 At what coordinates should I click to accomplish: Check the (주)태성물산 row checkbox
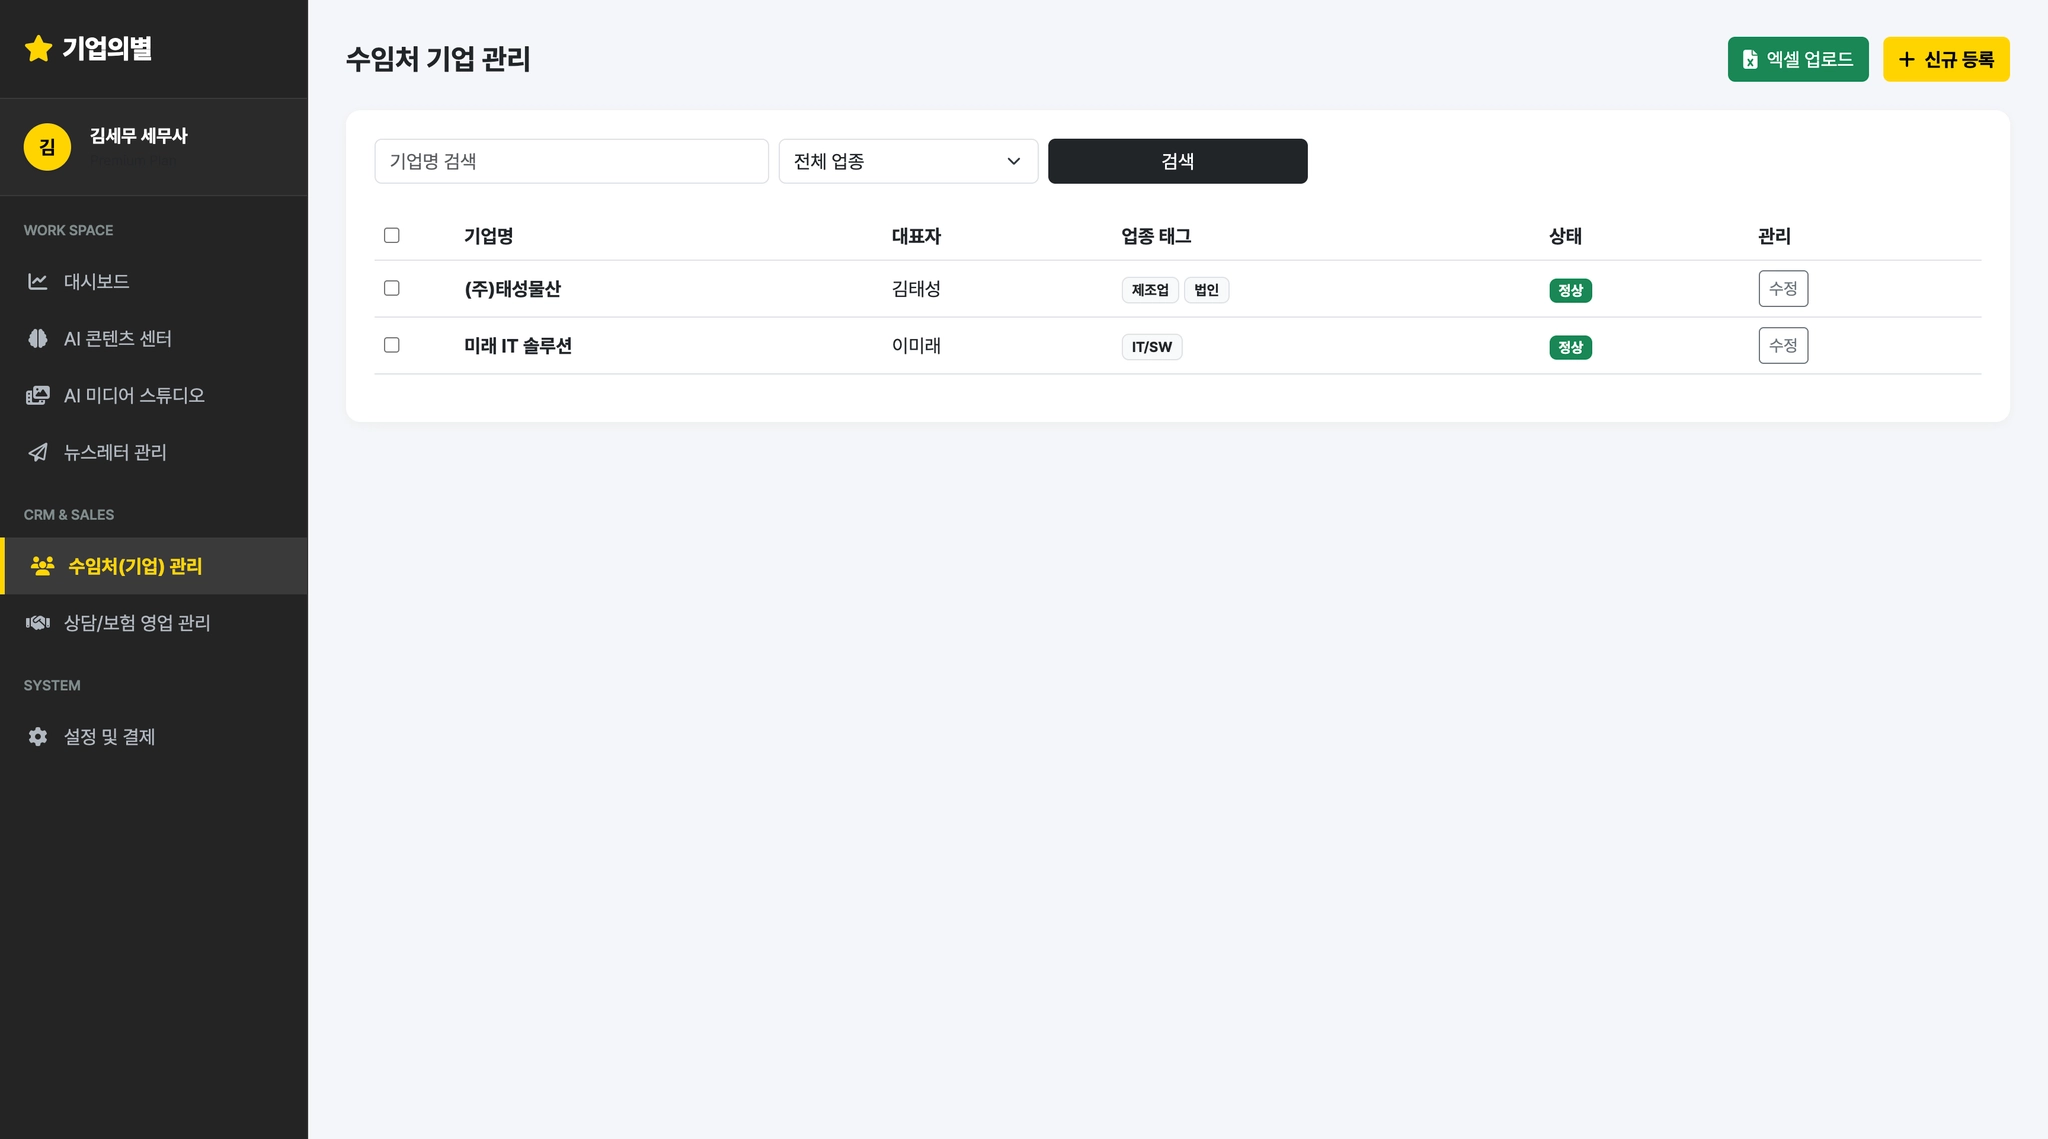[392, 288]
